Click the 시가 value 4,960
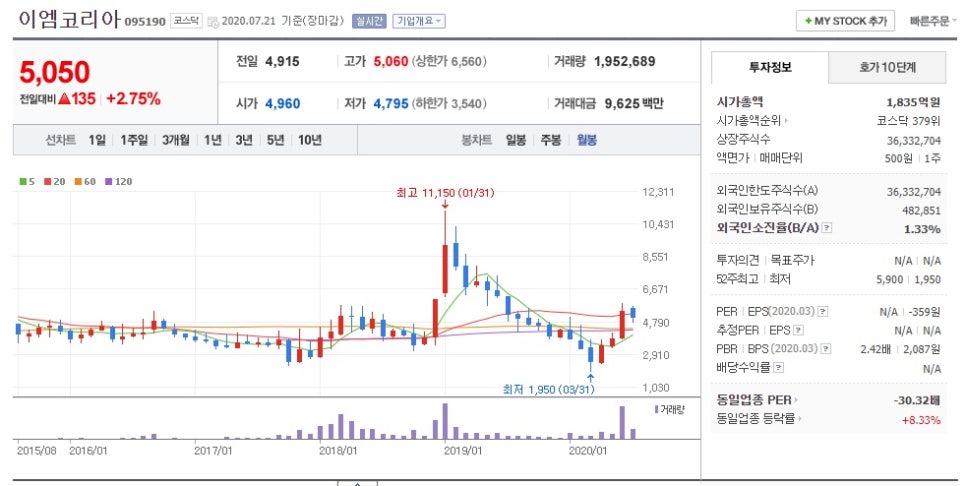 (282, 103)
